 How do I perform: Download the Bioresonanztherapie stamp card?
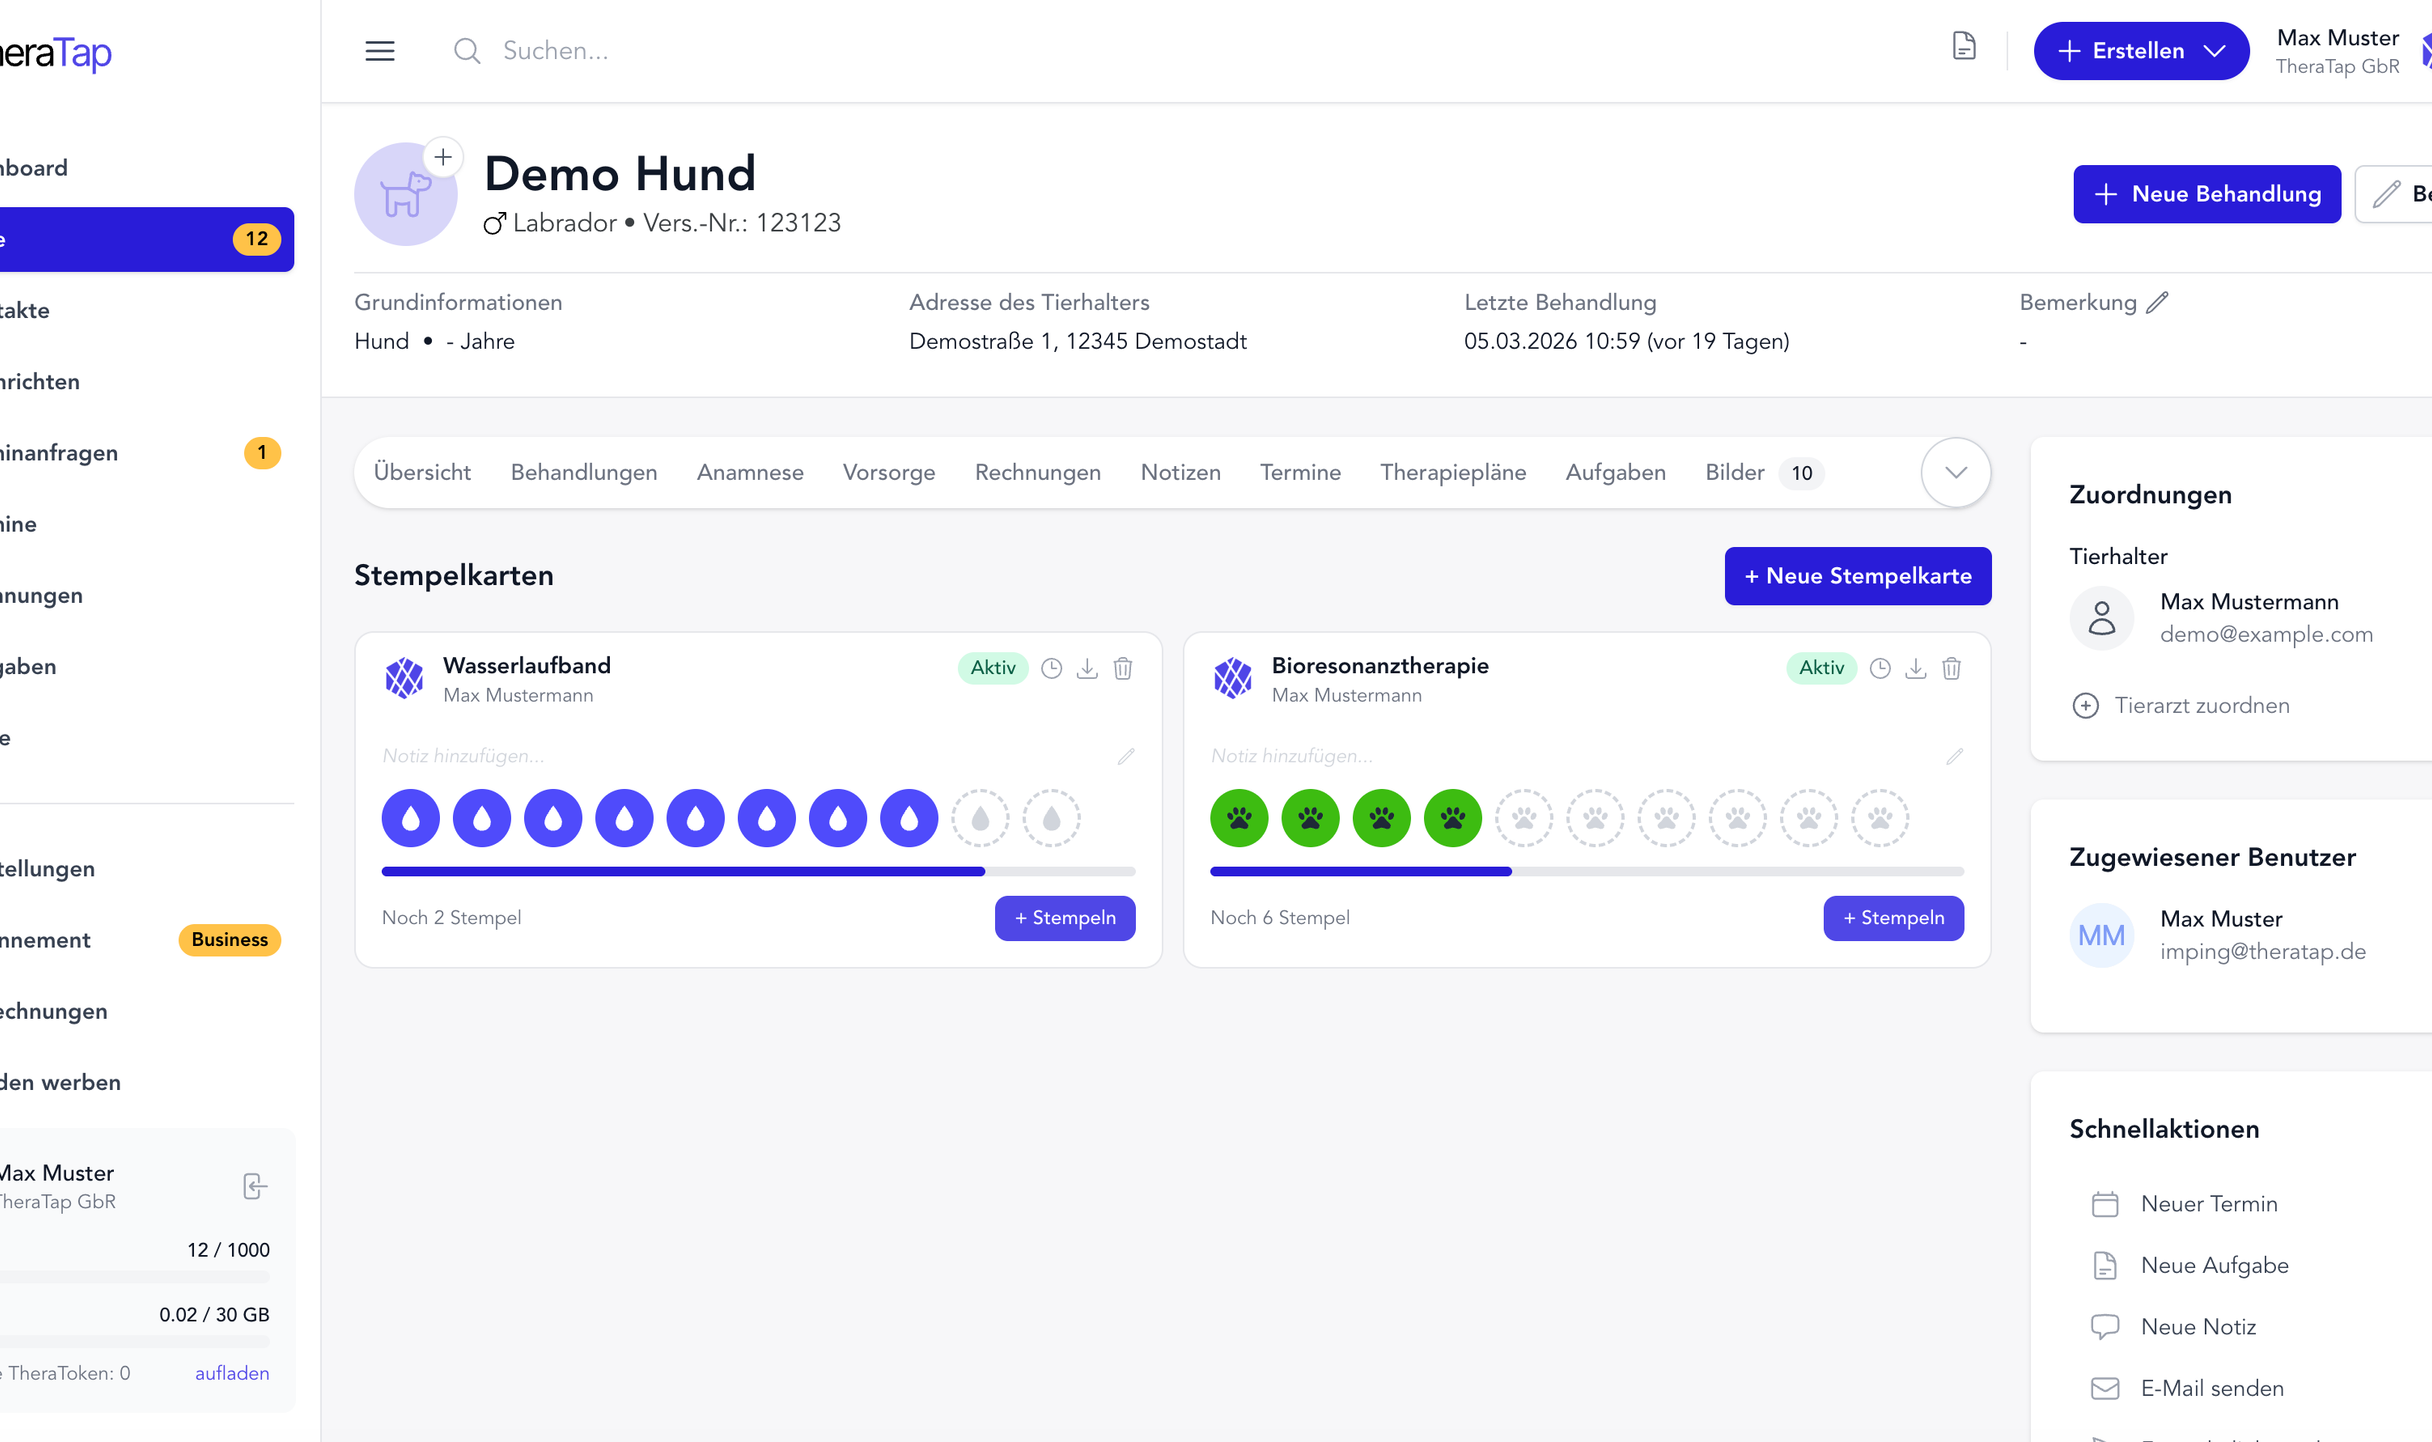click(x=1915, y=668)
